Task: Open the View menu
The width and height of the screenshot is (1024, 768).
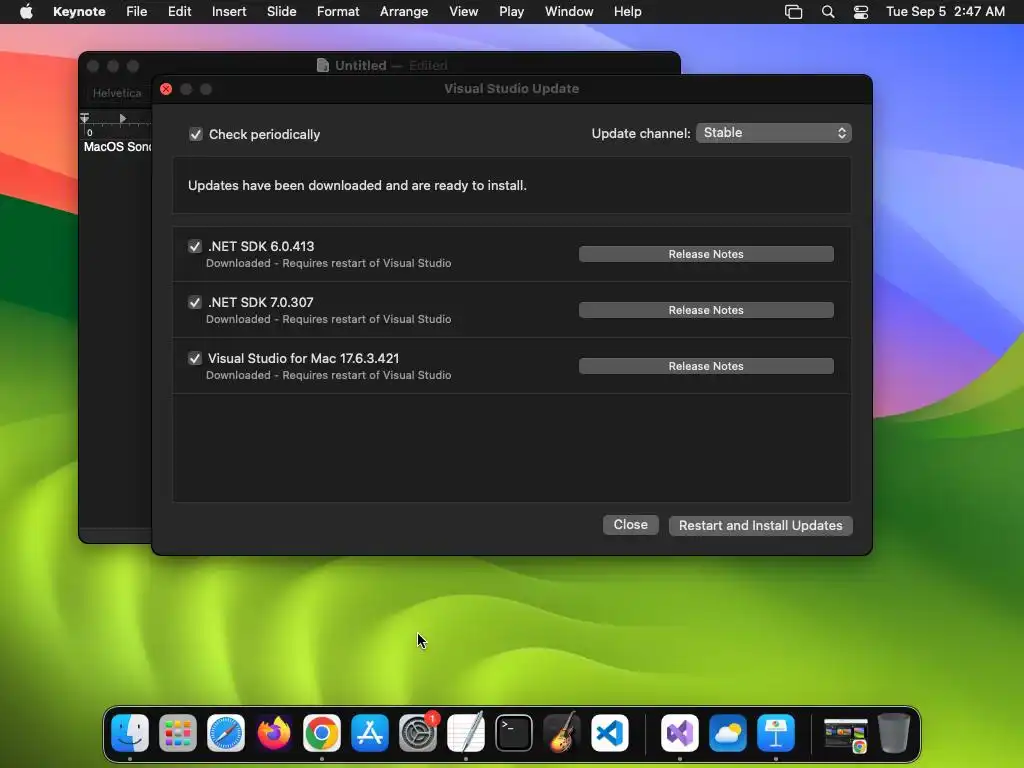Action: (464, 12)
